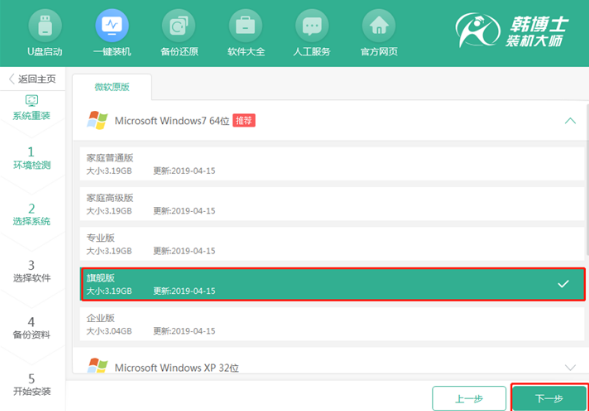This screenshot has width=589, height=411.
Task: Select the 家庭普通版 edition row
Action: 332,164
